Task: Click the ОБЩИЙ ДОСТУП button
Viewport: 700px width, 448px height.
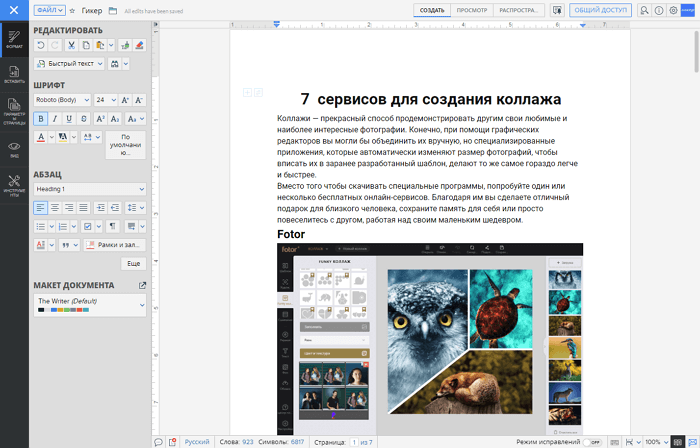Action: (x=600, y=10)
